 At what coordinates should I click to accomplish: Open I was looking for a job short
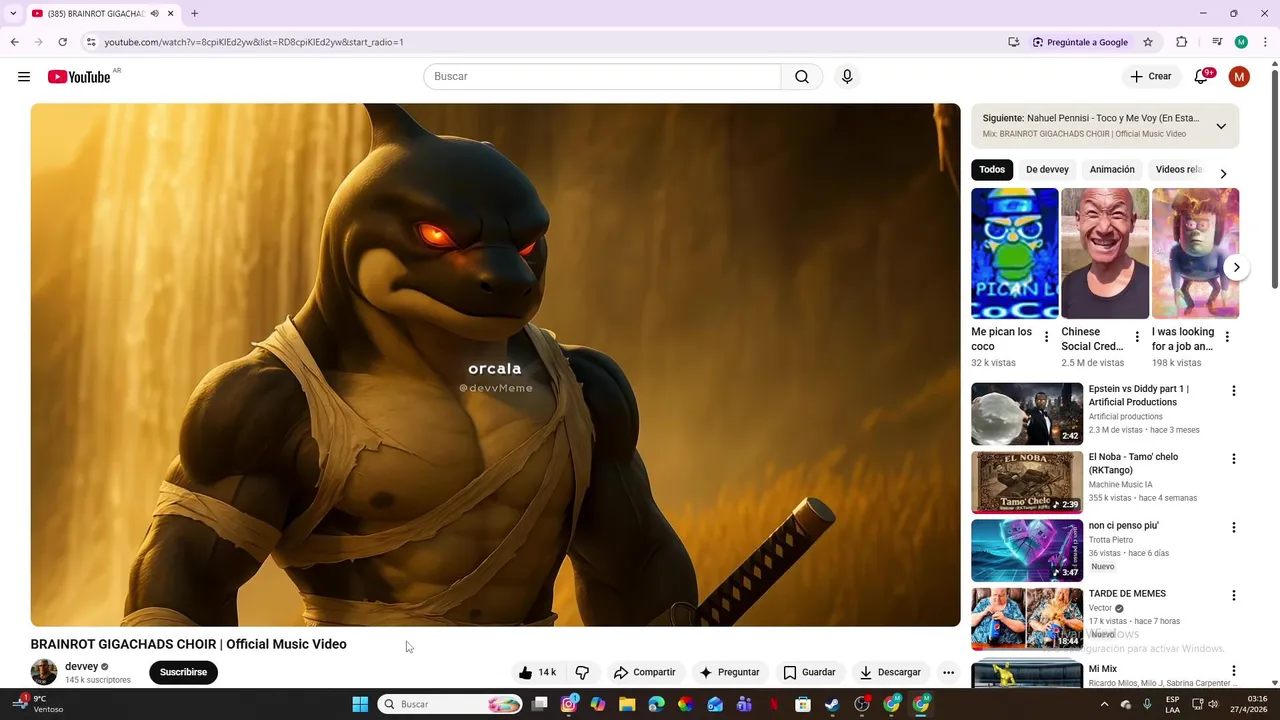(1195, 253)
